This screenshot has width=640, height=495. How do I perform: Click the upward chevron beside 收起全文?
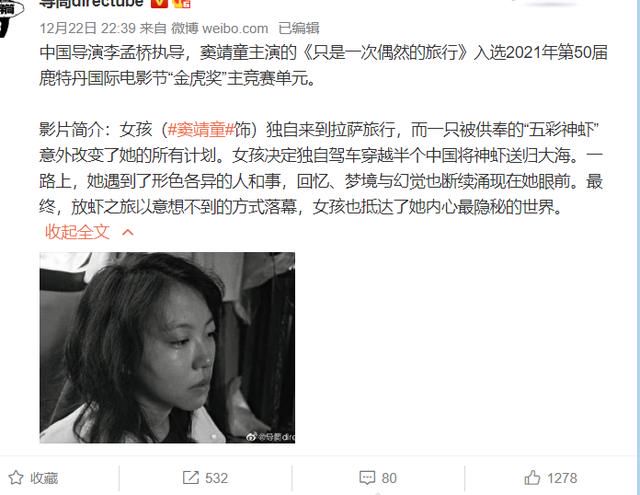tap(128, 232)
